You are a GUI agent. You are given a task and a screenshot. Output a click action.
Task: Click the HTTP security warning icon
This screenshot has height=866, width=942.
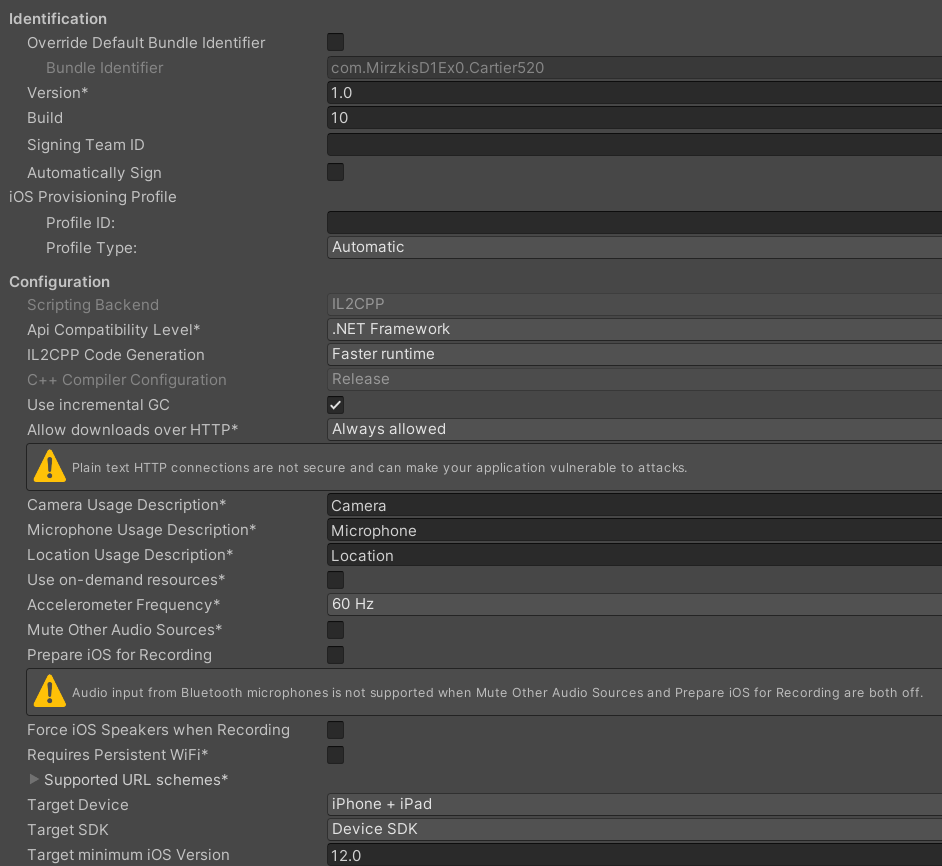49,467
